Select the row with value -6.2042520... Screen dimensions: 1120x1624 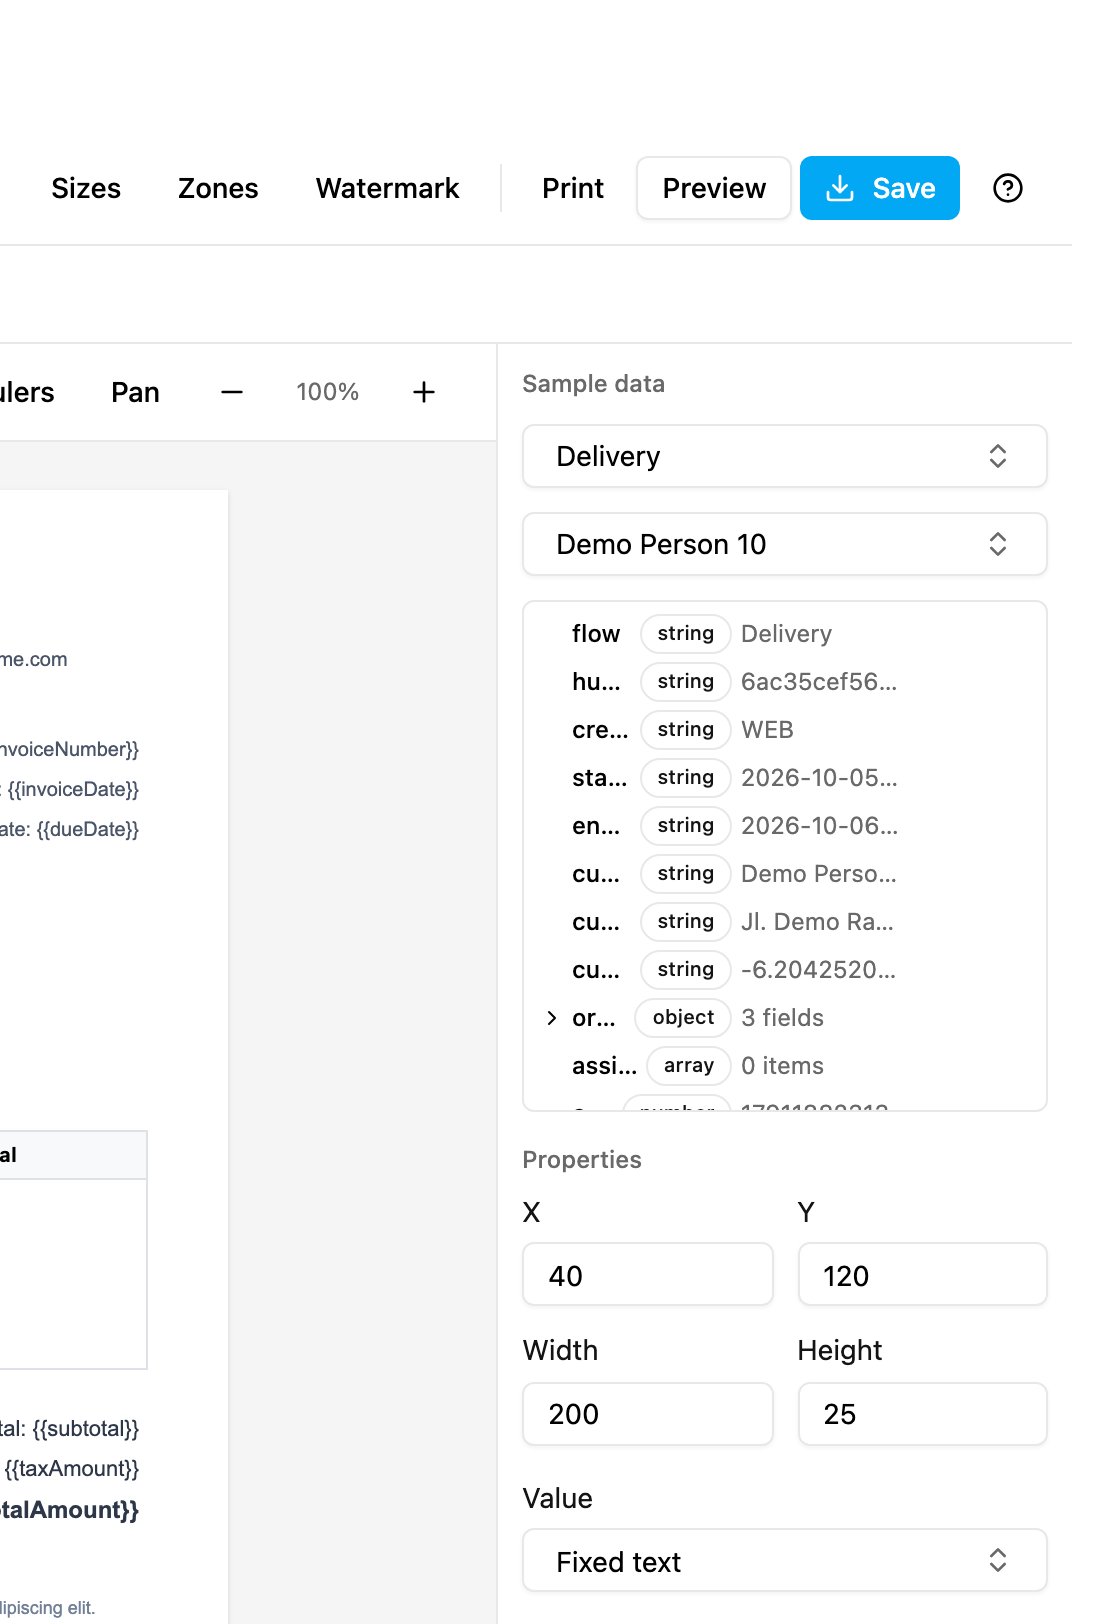(785, 970)
